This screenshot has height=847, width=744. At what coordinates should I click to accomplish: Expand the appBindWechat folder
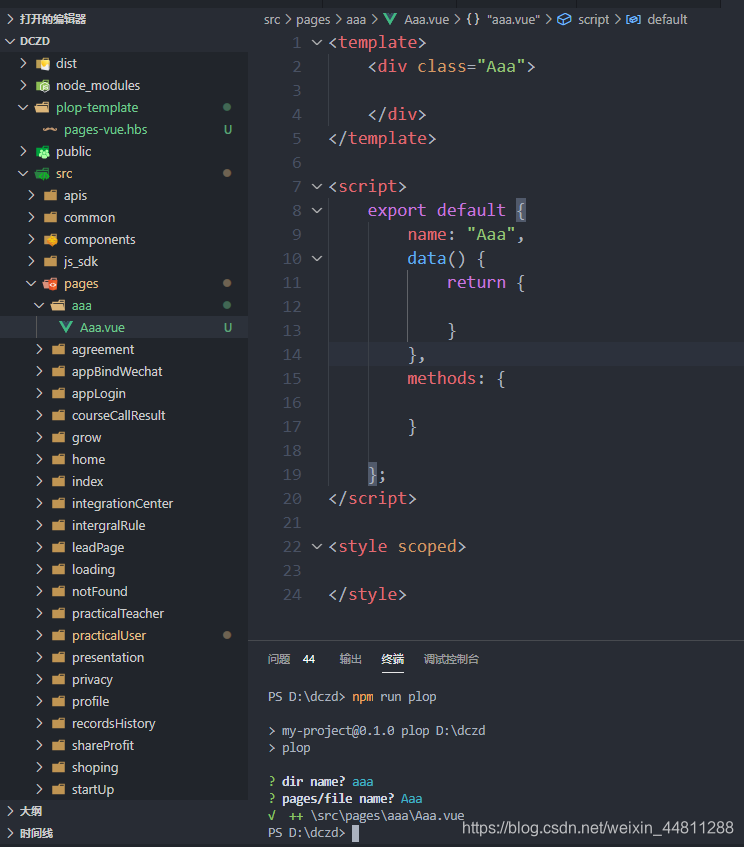click(x=39, y=371)
